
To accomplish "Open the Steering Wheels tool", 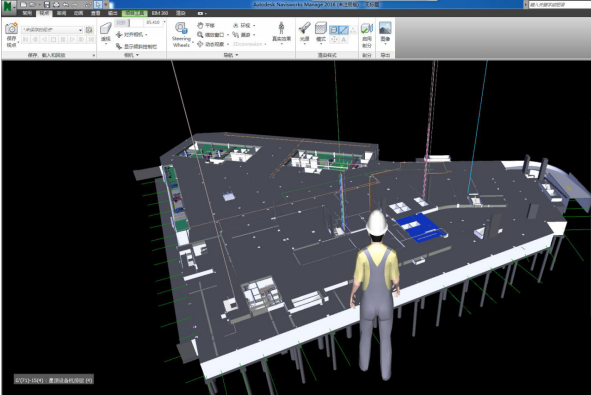I will [181, 34].
